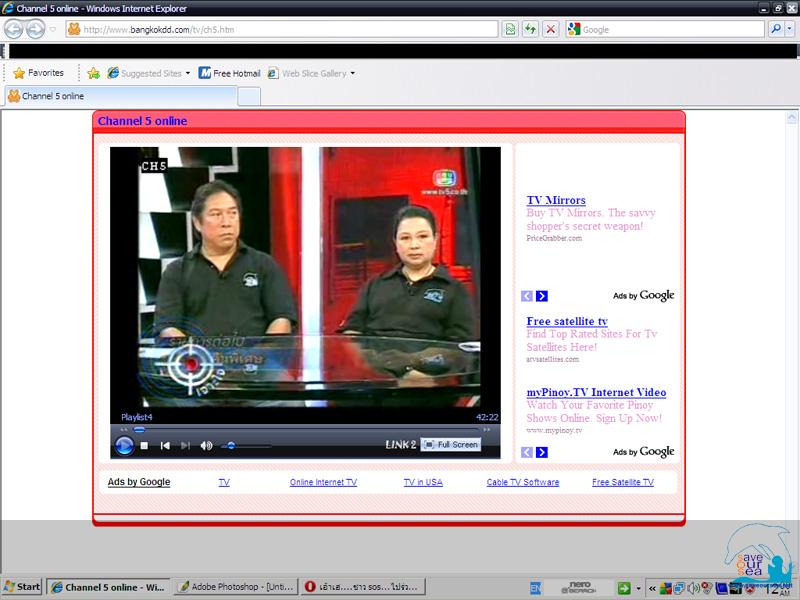
Task: Open the TV Mirrors ad link
Action: point(556,200)
